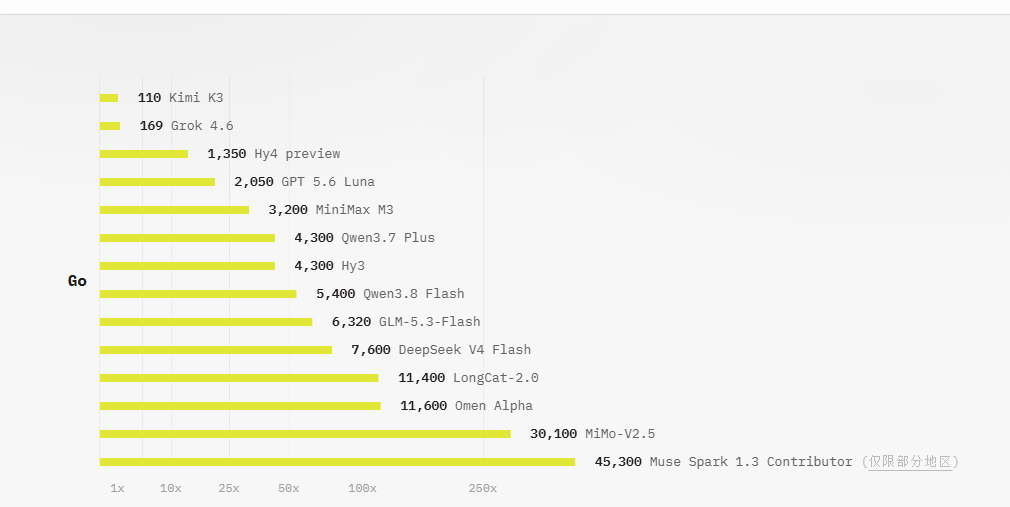This screenshot has width=1010, height=507.
Task: Click the MiniMax M3 label
Action: (x=354, y=210)
